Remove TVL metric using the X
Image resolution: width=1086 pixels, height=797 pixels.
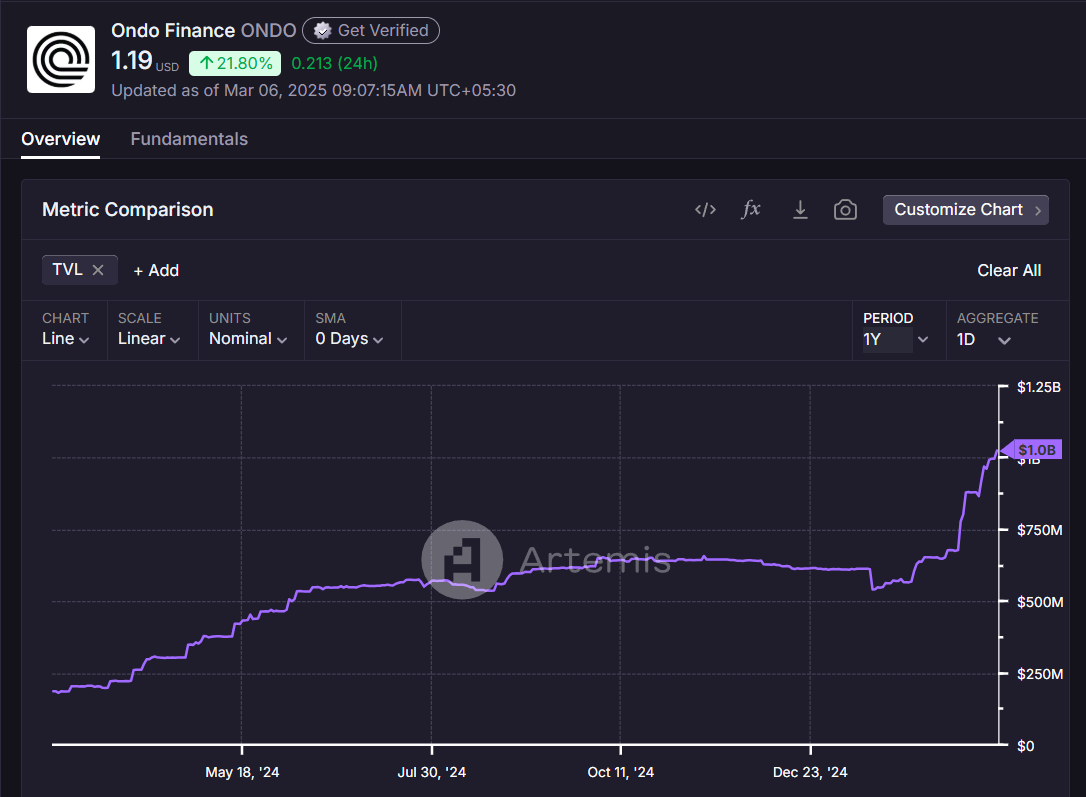coord(98,270)
